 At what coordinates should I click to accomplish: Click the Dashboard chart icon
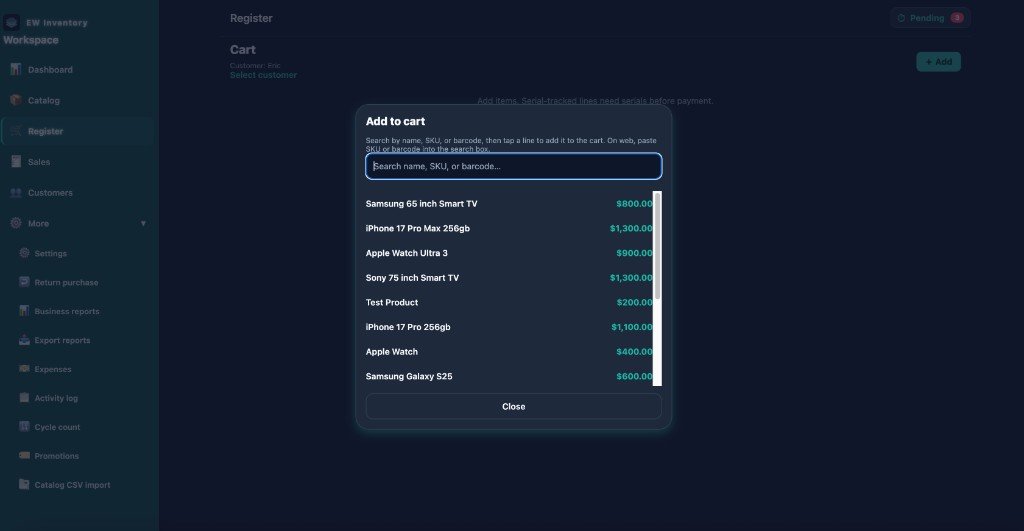(x=16, y=69)
